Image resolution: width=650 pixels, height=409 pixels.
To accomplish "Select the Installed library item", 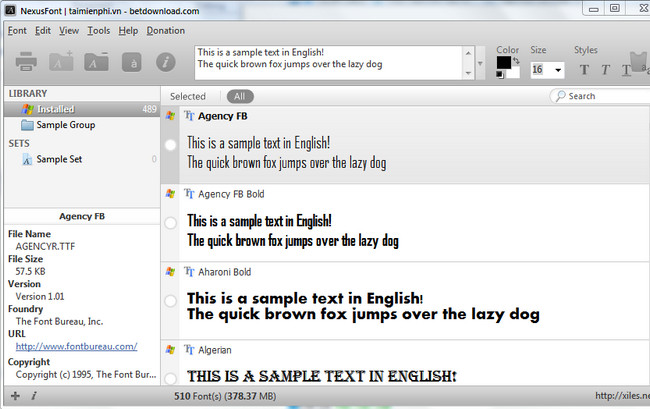I will pyautogui.click(x=82, y=109).
